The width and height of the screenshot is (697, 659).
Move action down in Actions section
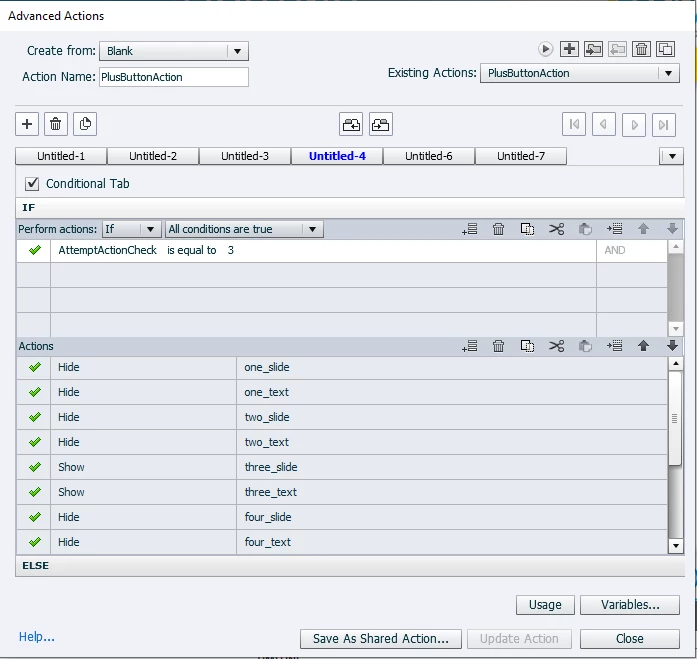pyautogui.click(x=672, y=346)
